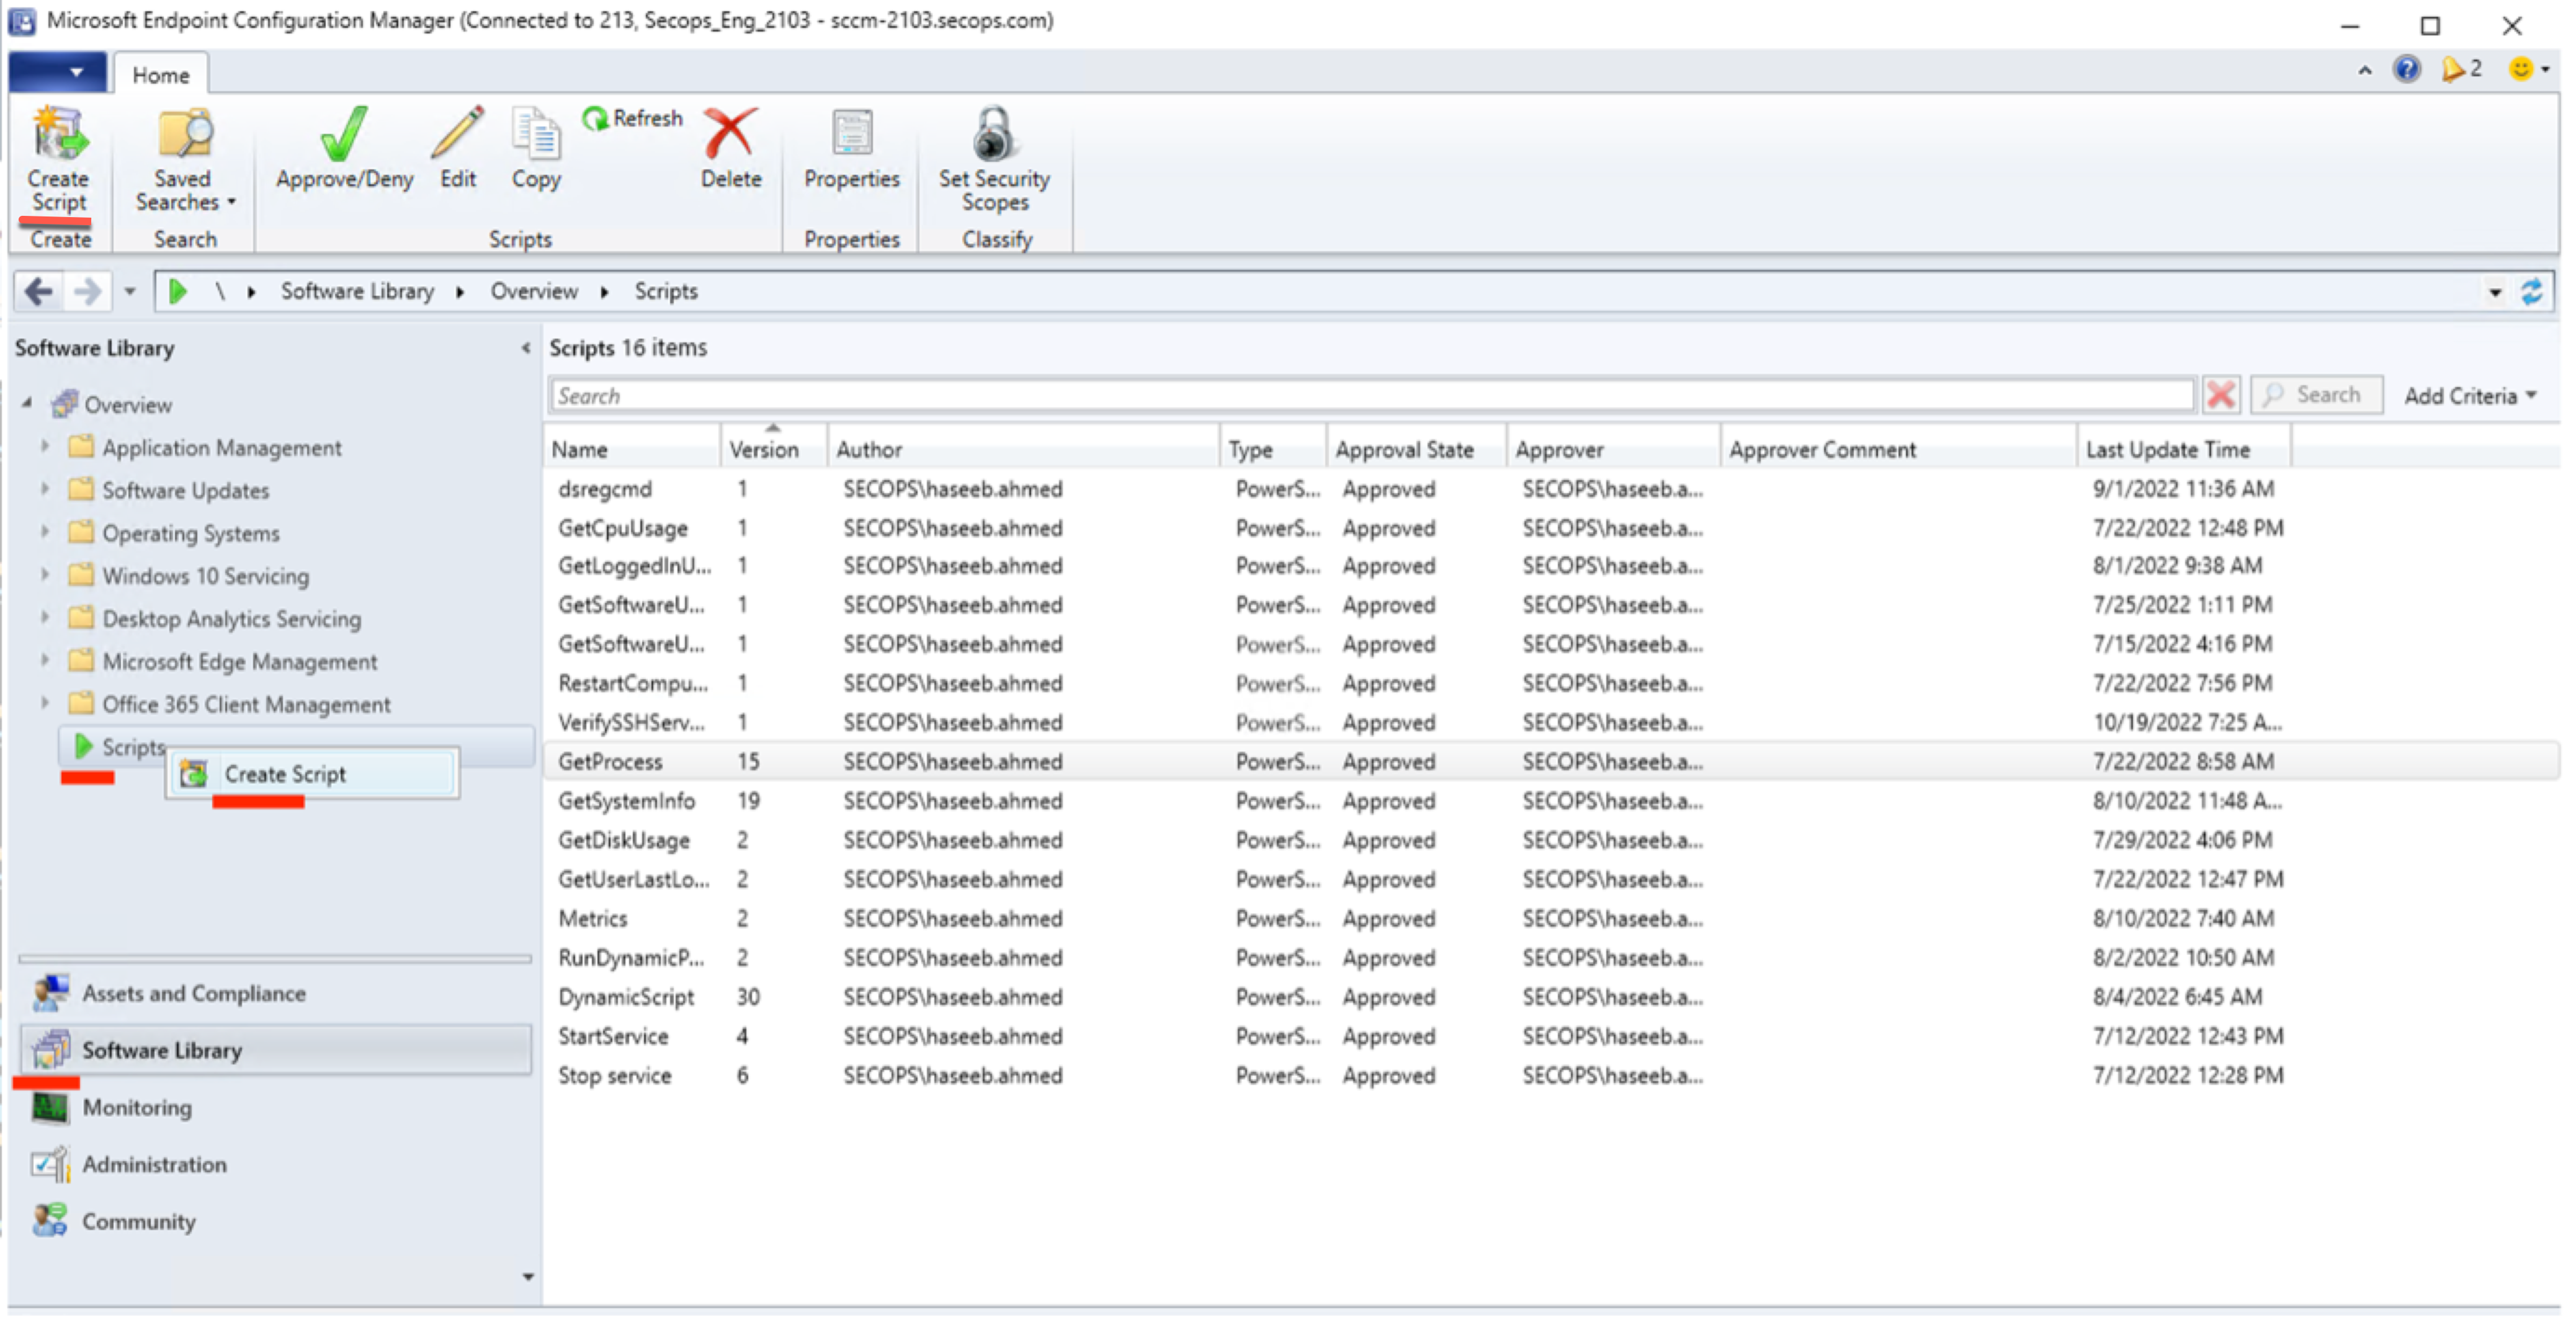
Task: Click Refresh in the ribbon
Action: [x=632, y=119]
